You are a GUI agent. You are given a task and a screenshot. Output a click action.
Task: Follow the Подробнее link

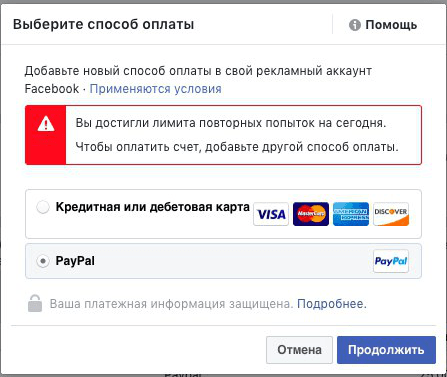332,304
